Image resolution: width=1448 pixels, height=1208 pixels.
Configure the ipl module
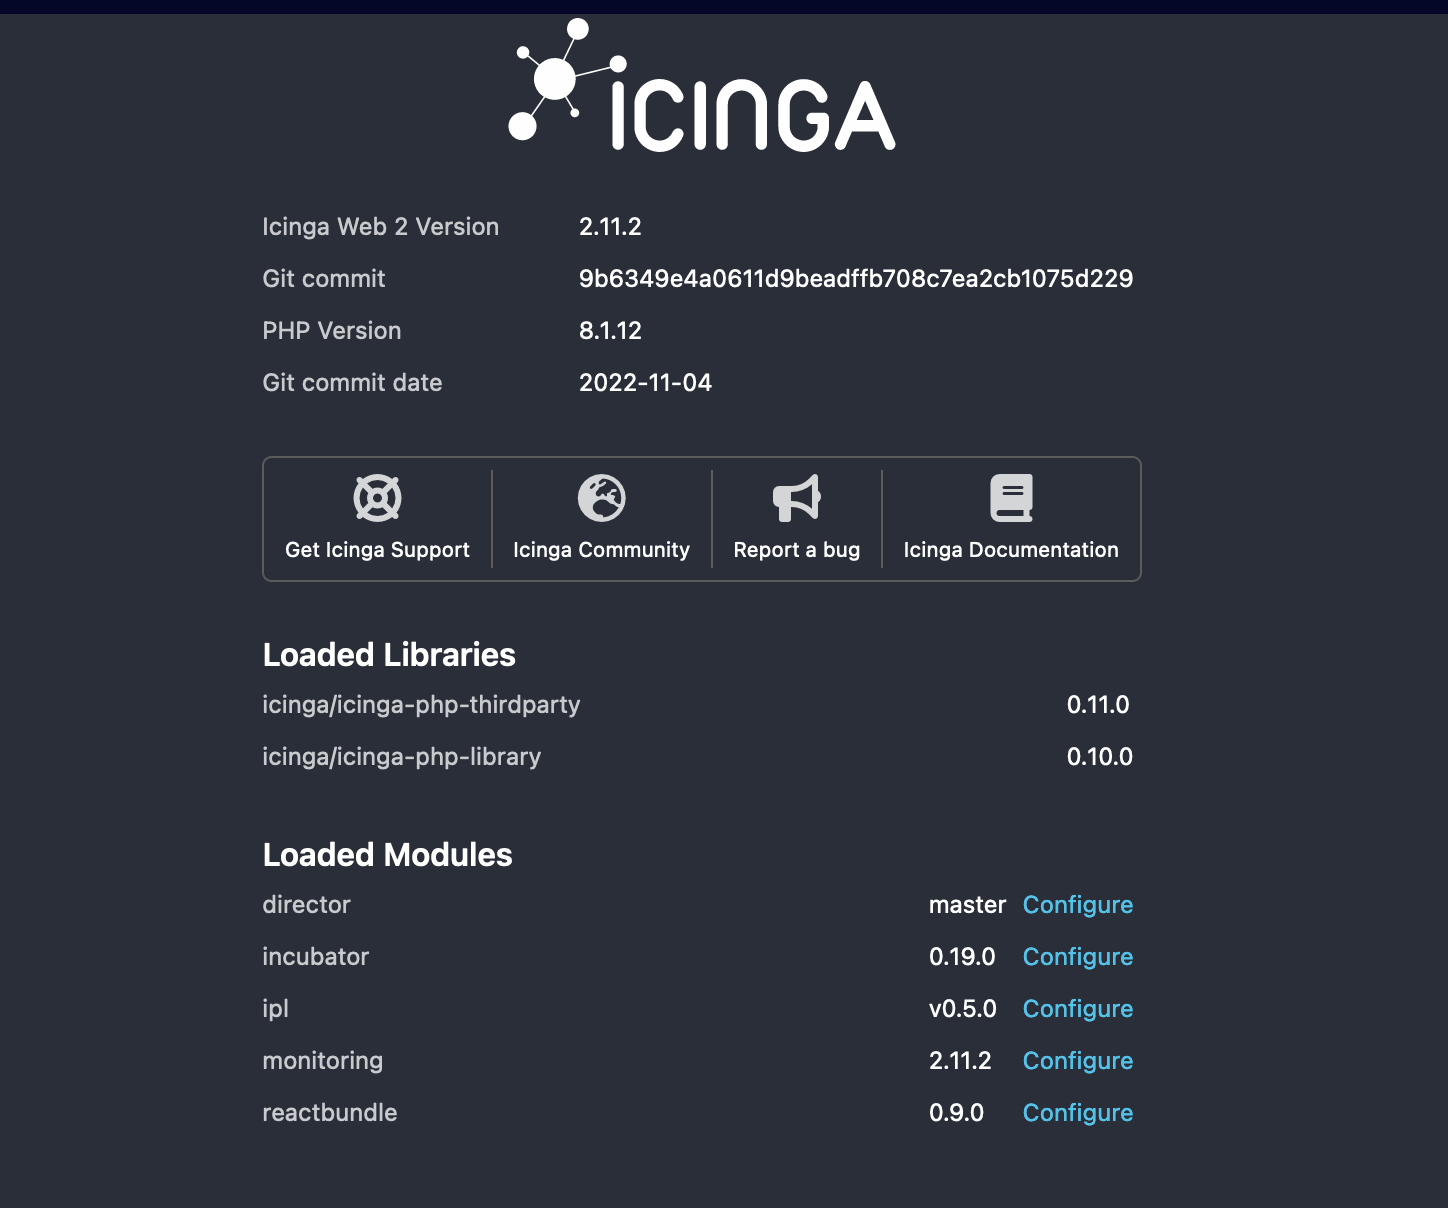click(x=1078, y=1008)
